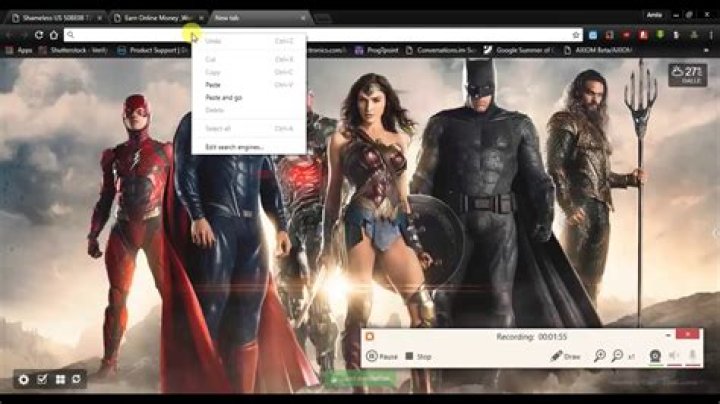Collapse the recorder panel with the small arrow
This screenshot has height=404, width=720.
pos(668,335)
